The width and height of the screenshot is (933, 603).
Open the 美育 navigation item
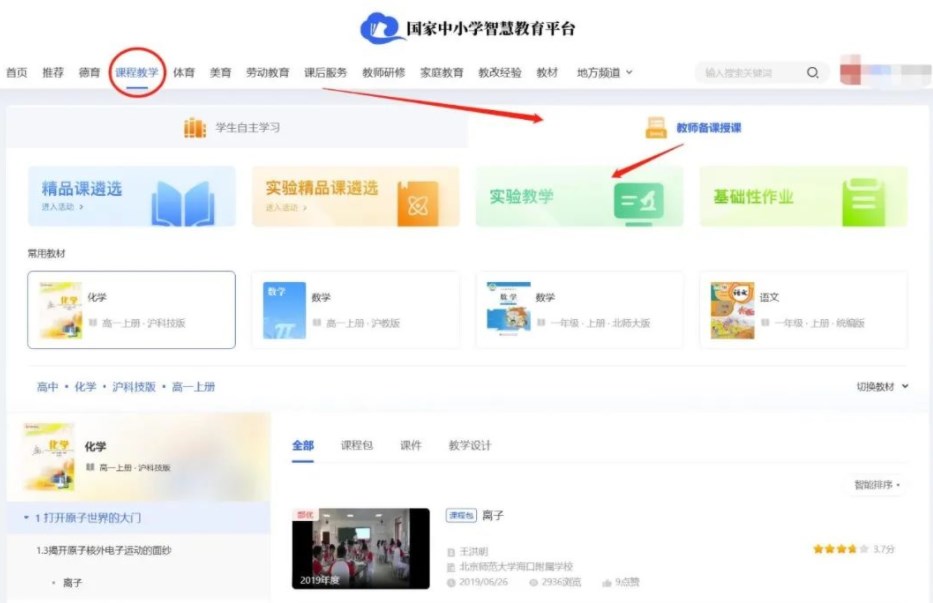[220, 73]
